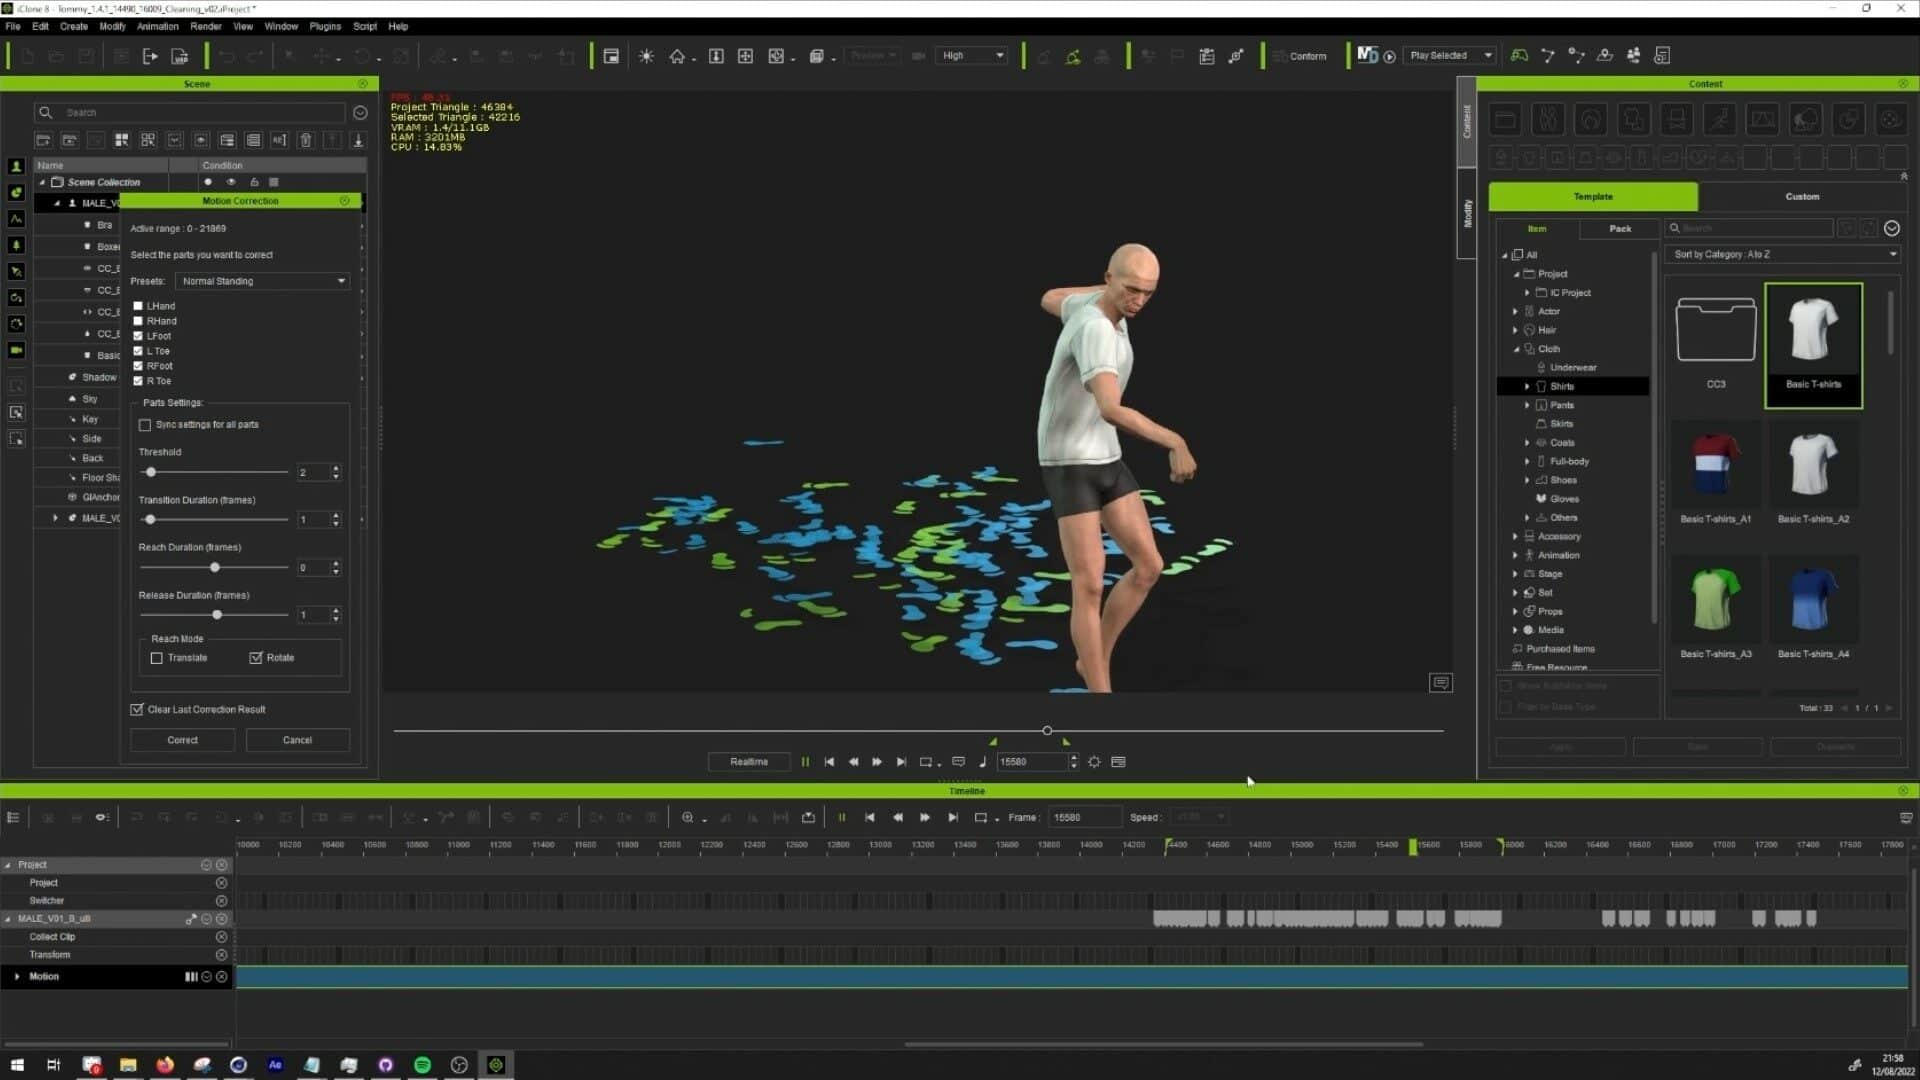Open the Animation menu in the menu bar

click(157, 26)
